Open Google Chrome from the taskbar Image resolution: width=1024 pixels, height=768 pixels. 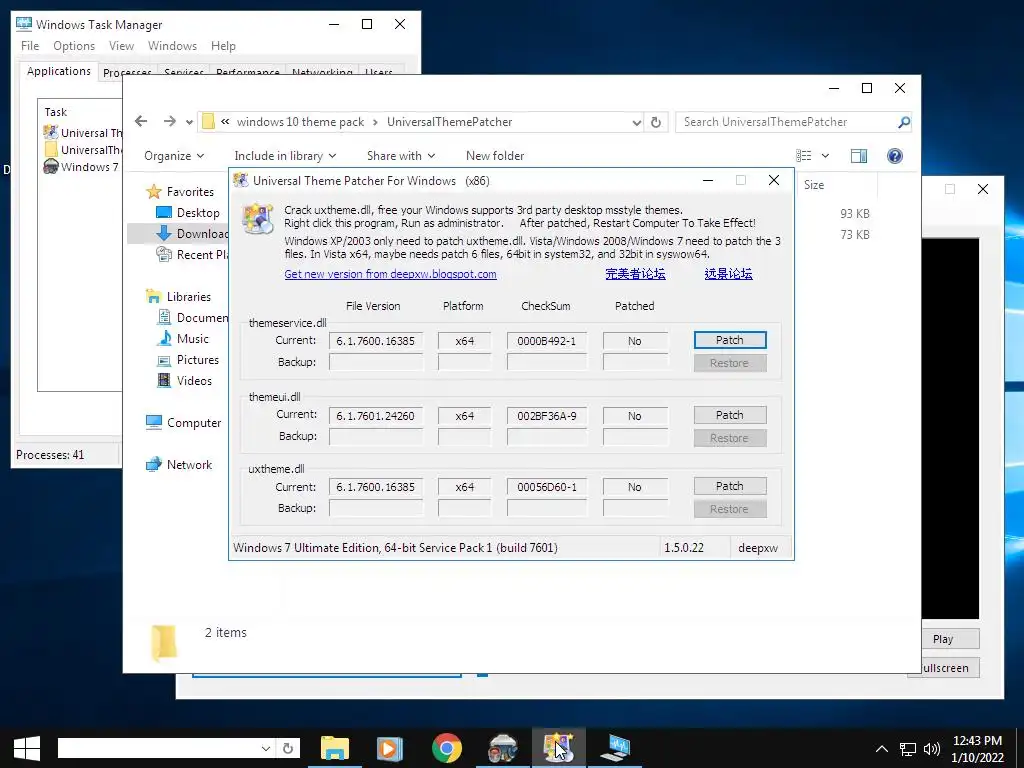point(447,748)
